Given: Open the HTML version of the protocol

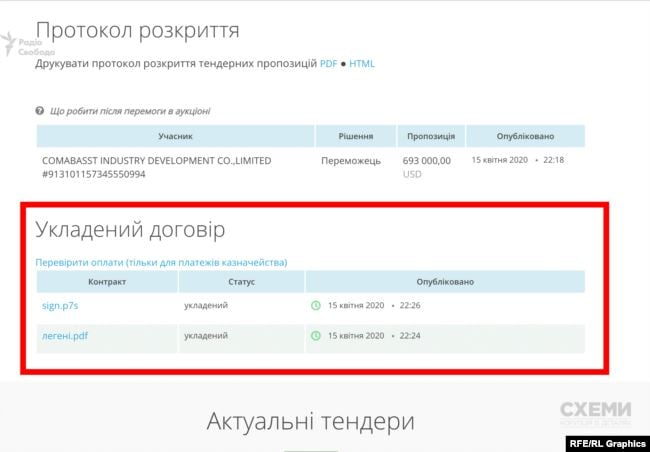Looking at the screenshot, I should coord(362,64).
